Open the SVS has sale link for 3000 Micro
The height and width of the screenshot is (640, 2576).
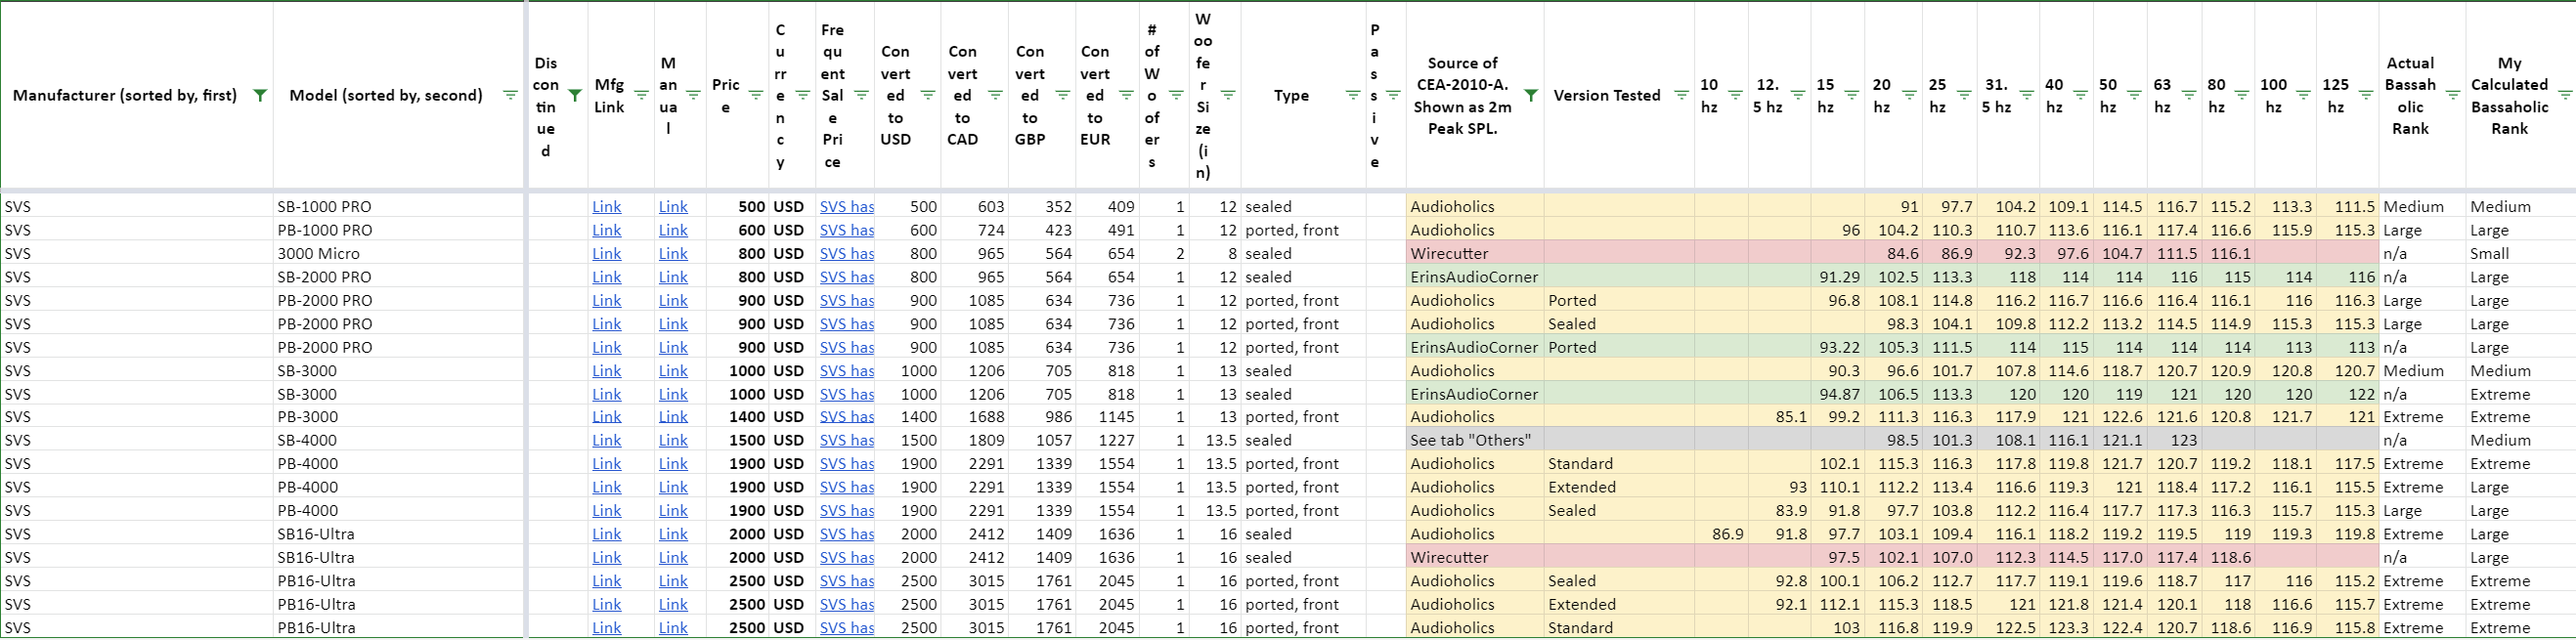click(x=846, y=254)
